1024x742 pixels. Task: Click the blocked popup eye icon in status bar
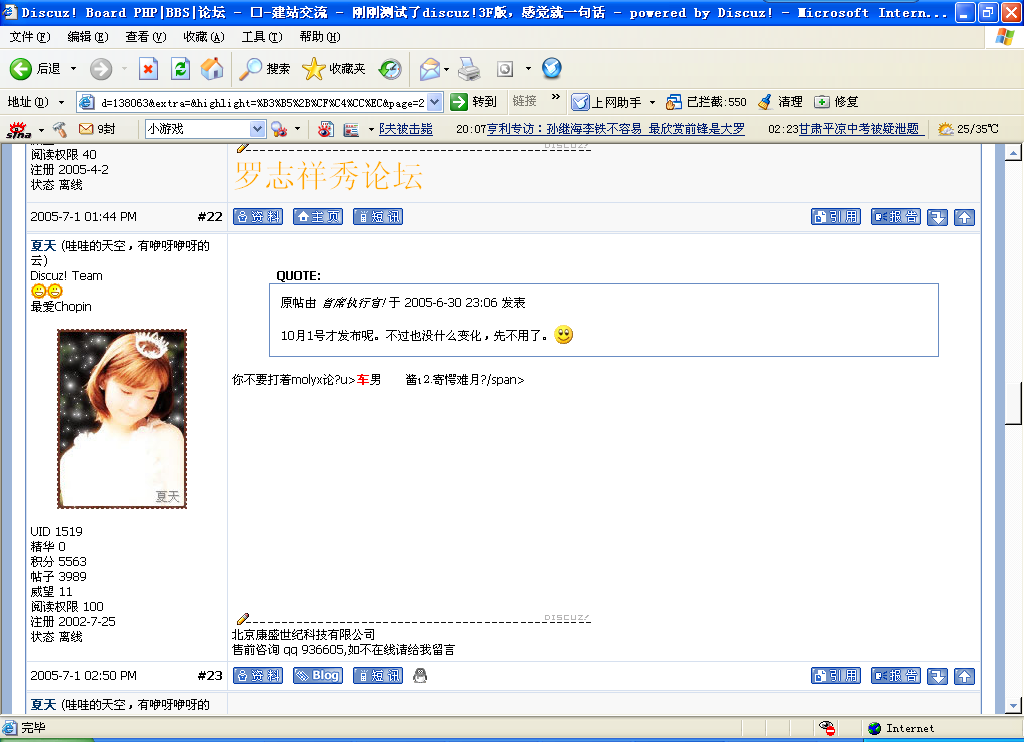(827, 728)
